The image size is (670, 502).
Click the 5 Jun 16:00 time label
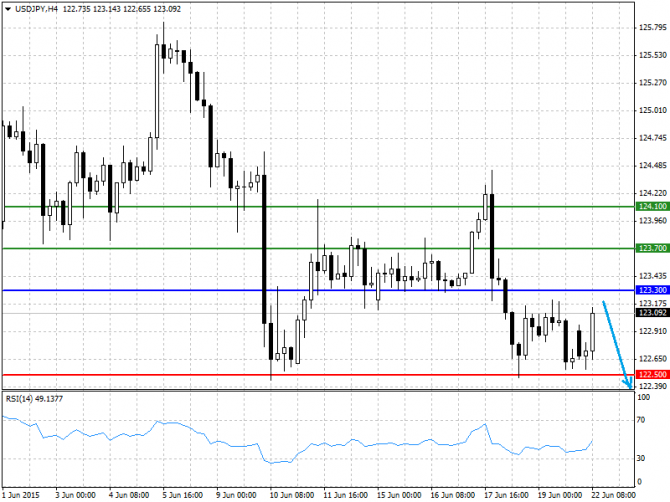point(182,495)
